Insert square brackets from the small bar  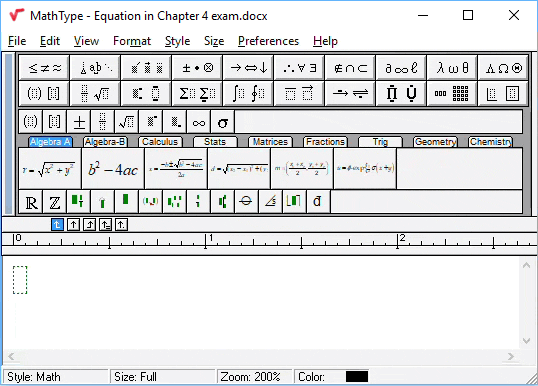55,122
